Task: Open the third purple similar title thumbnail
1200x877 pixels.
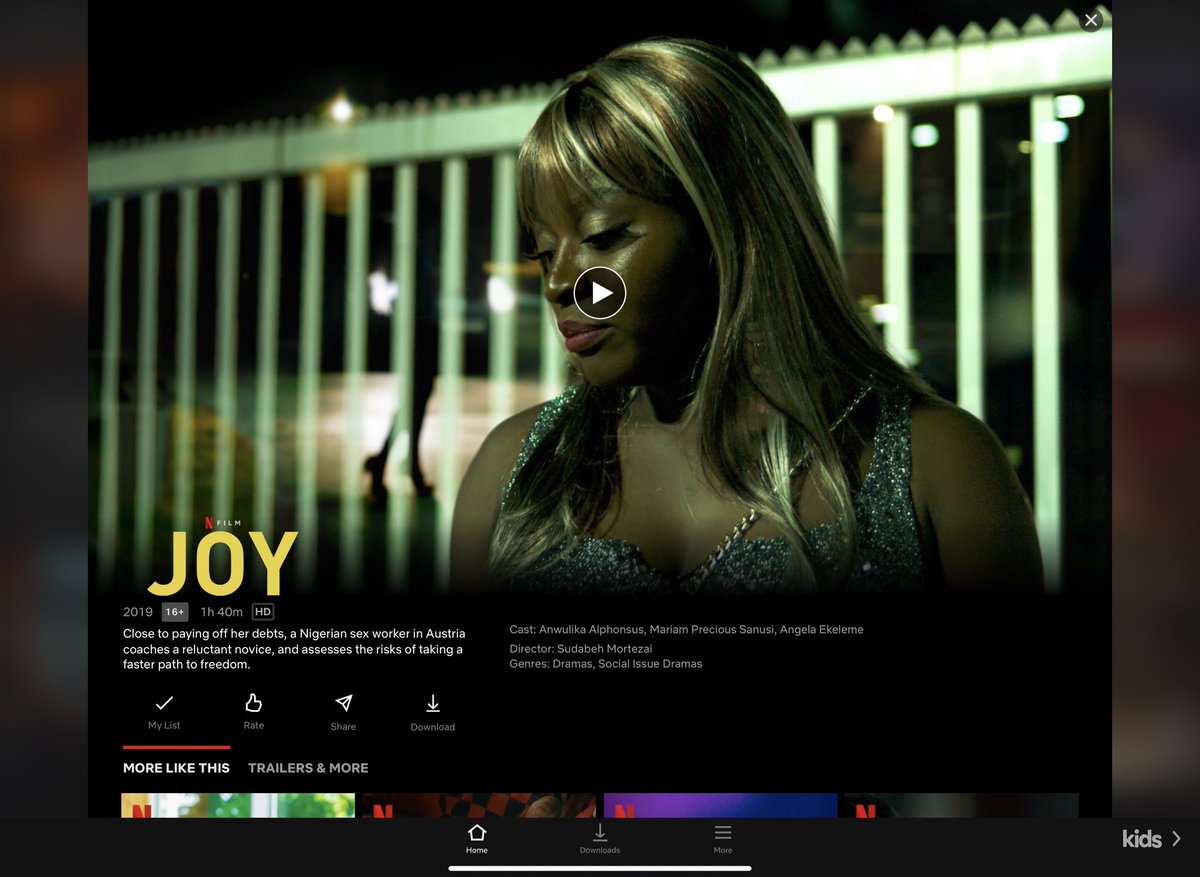Action: point(721,806)
